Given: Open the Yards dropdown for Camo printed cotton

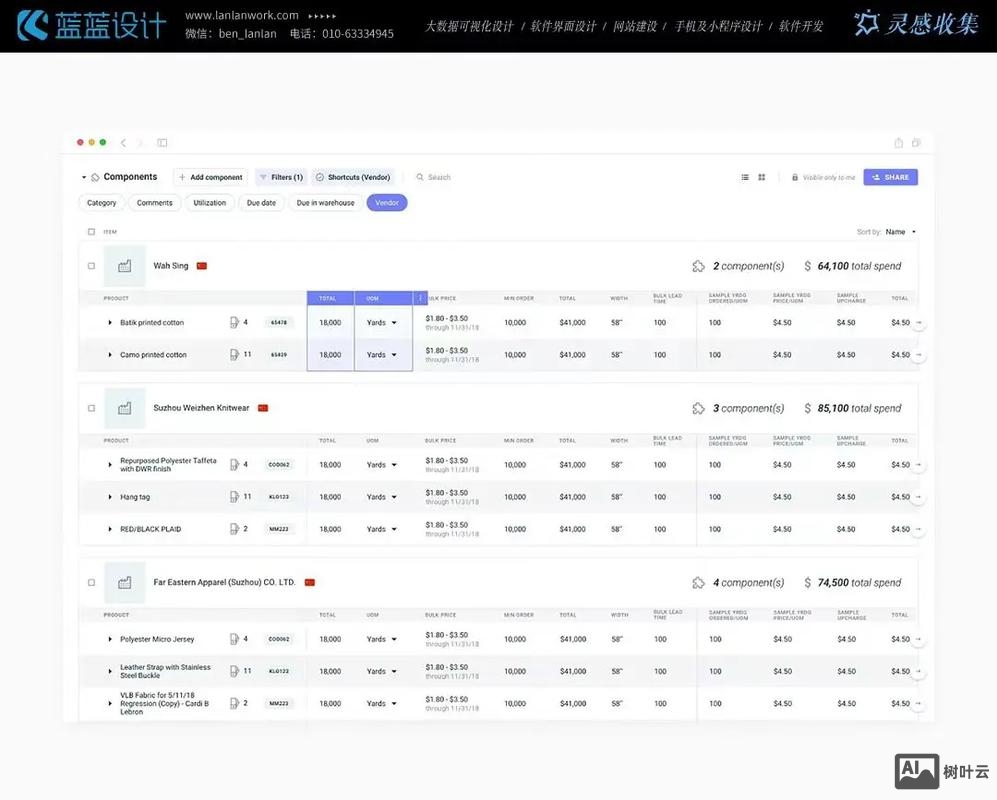Looking at the screenshot, I should pyautogui.click(x=382, y=355).
